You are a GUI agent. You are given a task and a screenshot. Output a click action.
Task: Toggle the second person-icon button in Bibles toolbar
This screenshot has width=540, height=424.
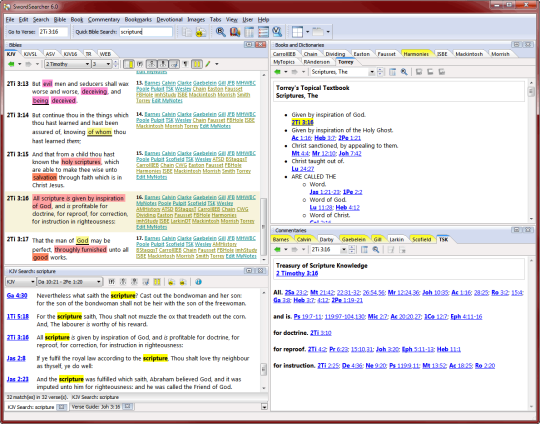click(163, 64)
